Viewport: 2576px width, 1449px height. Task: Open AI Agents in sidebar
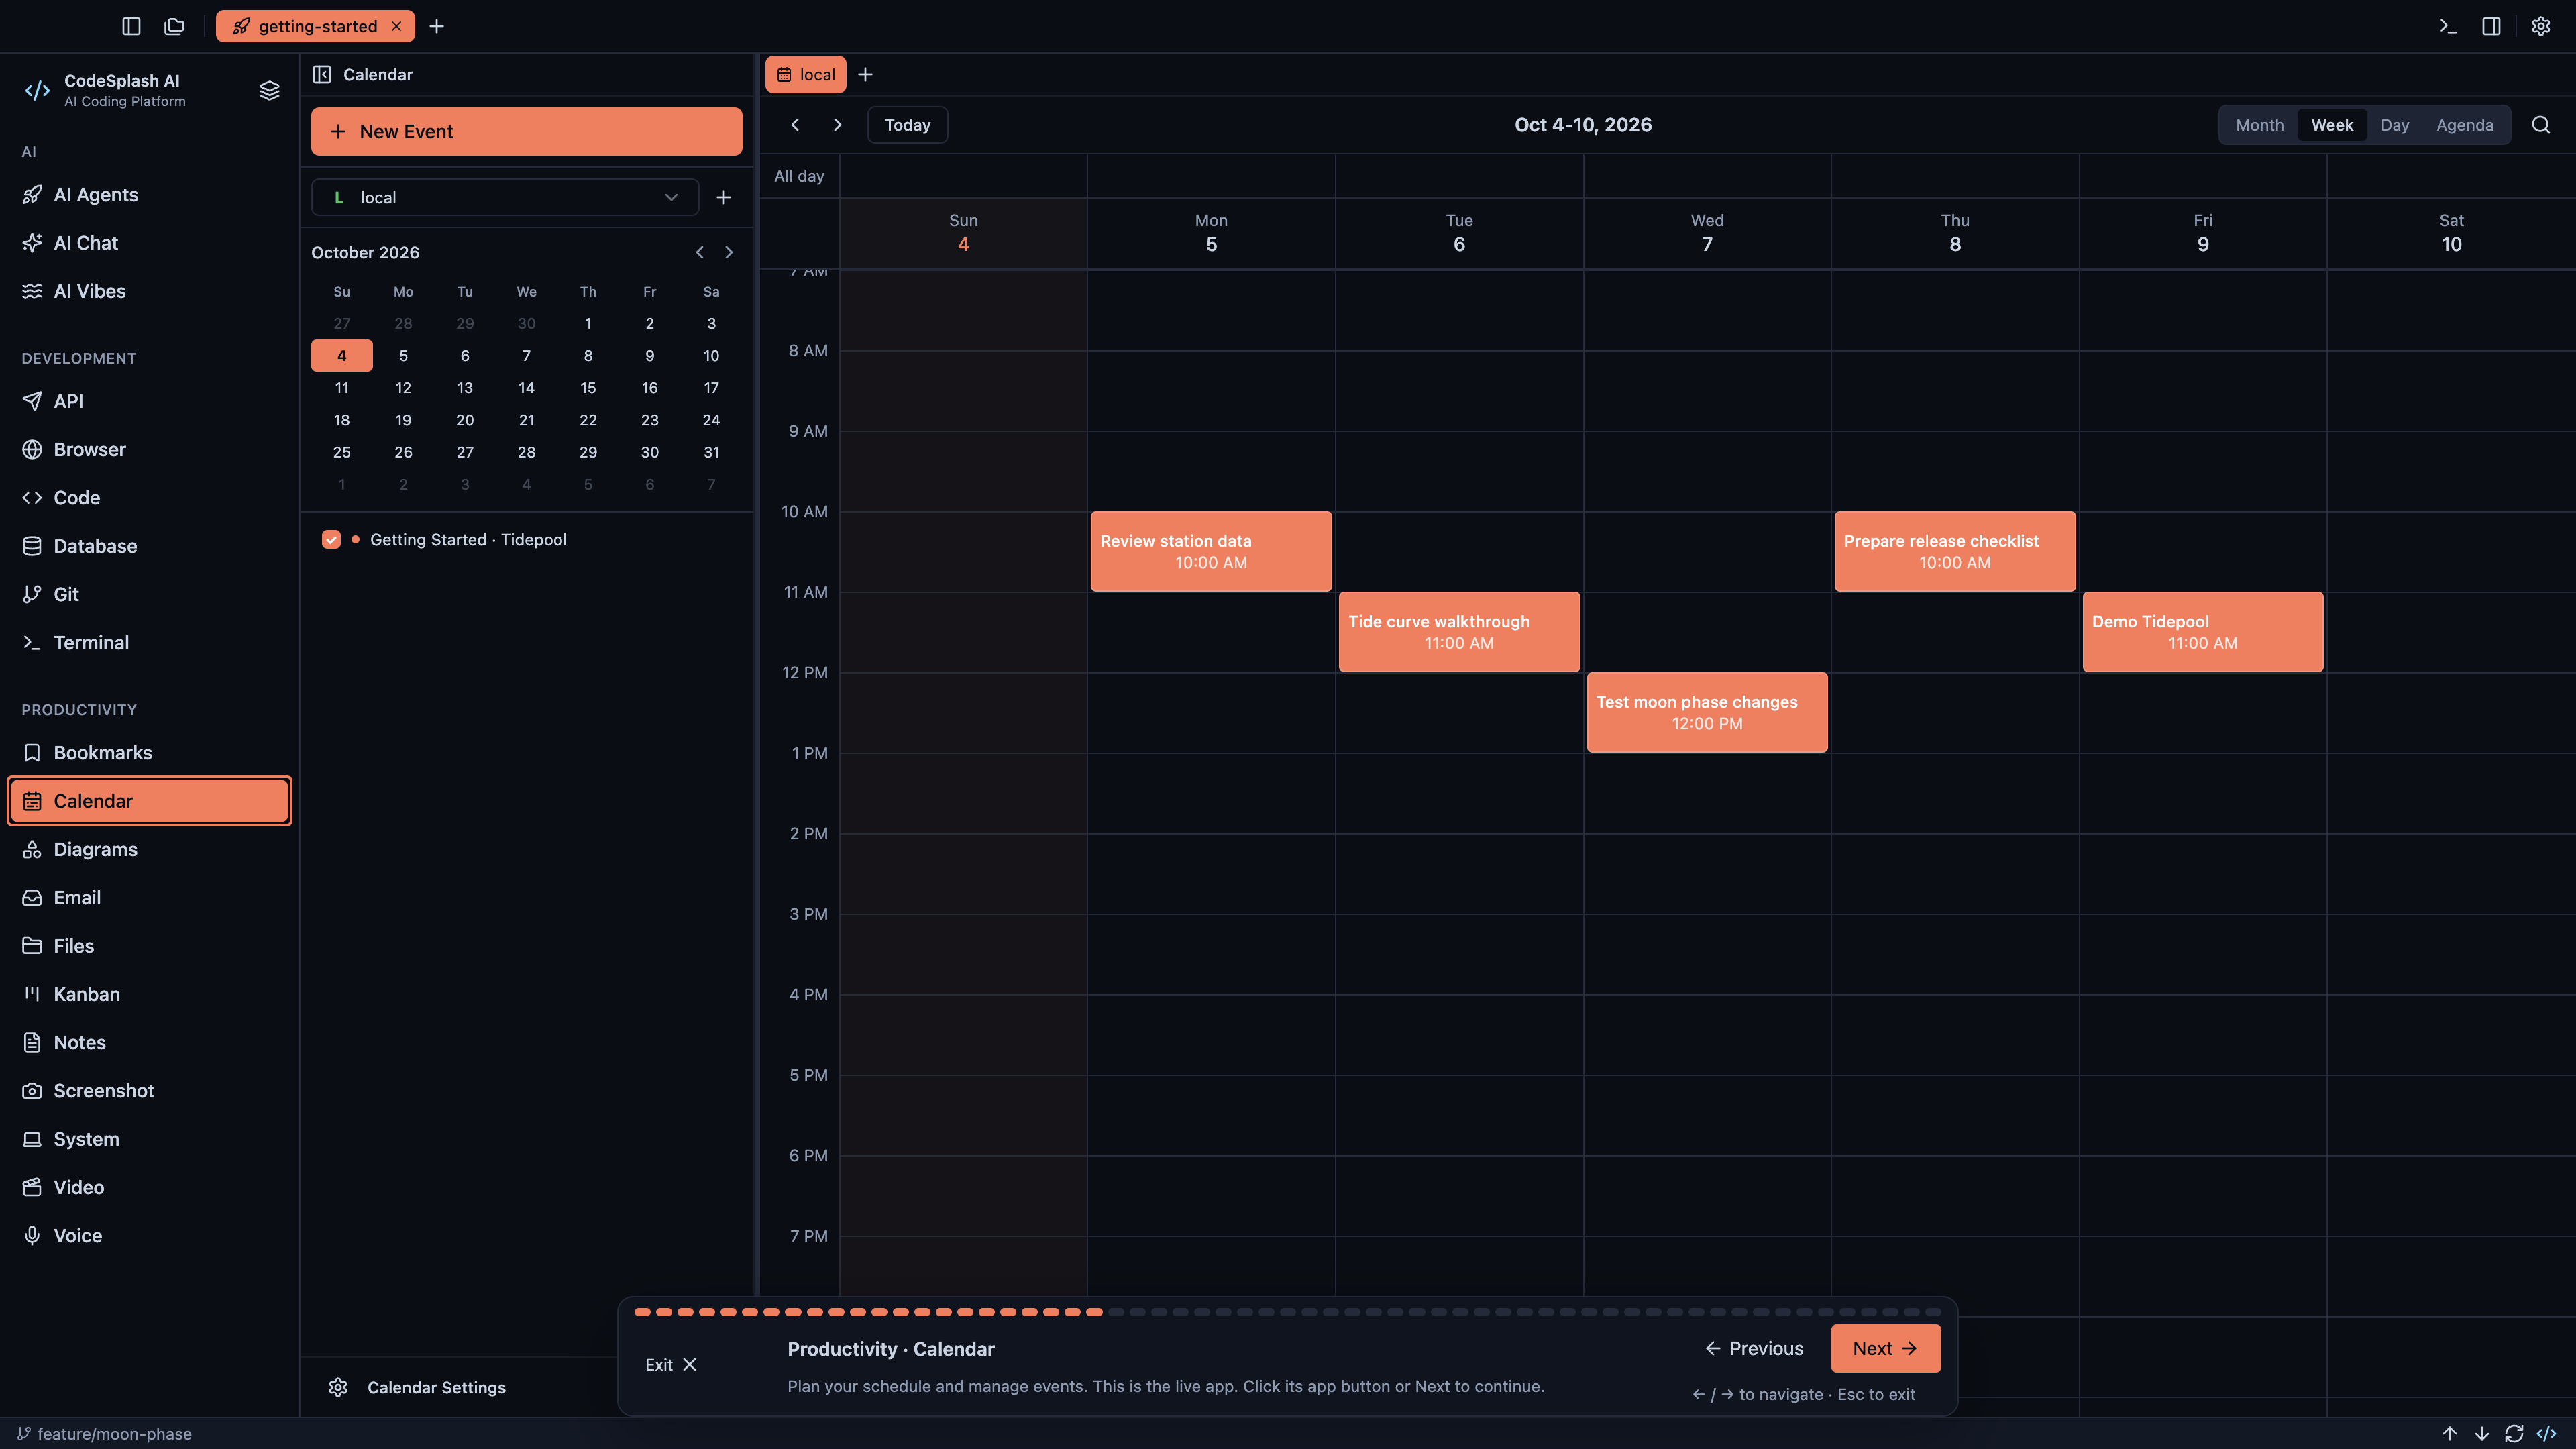pos(150,195)
